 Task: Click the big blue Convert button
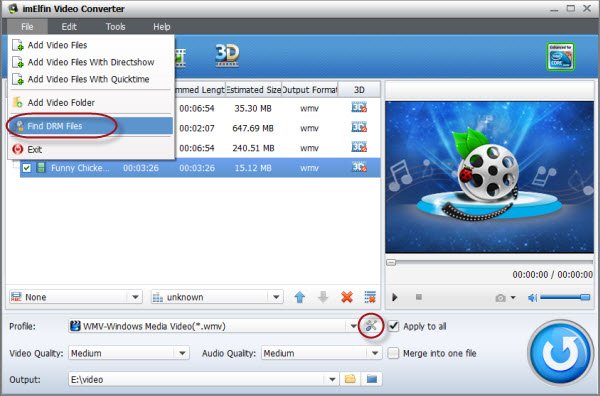point(561,353)
